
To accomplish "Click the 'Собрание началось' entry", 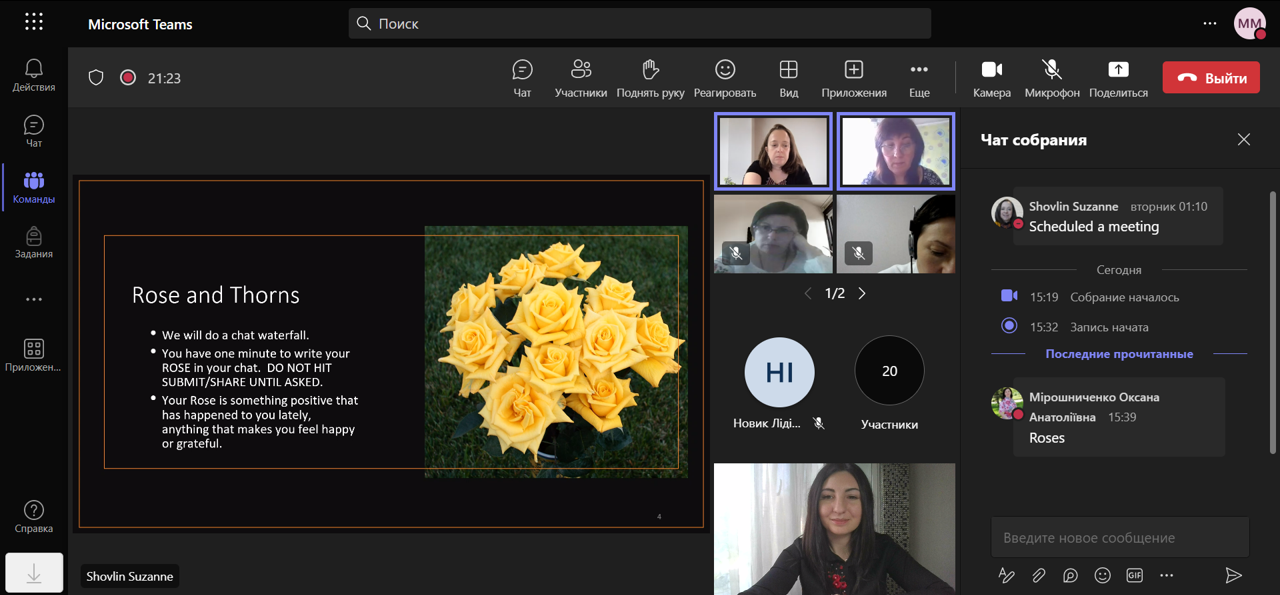I will [1125, 297].
